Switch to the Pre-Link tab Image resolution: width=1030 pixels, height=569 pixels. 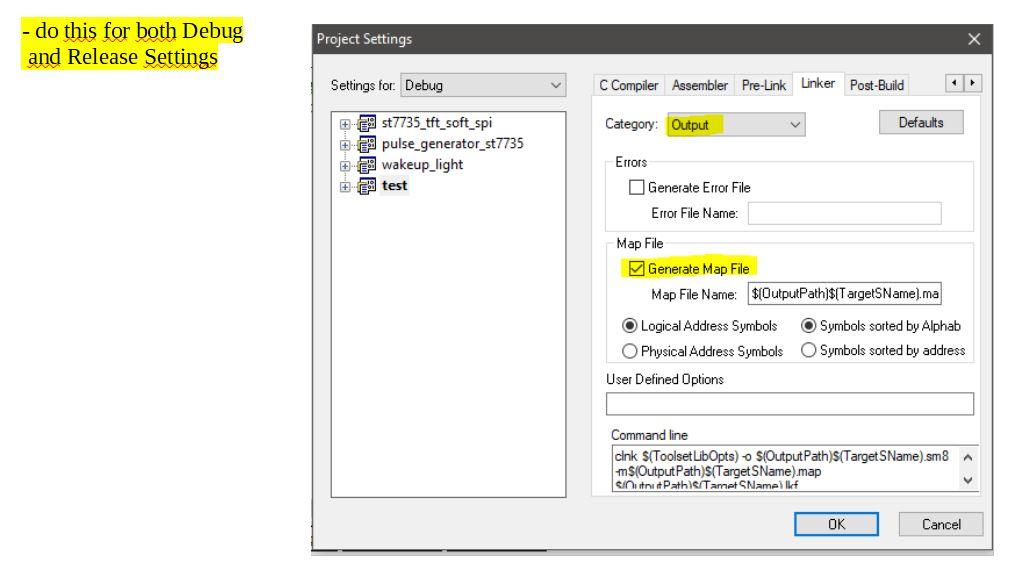point(763,85)
